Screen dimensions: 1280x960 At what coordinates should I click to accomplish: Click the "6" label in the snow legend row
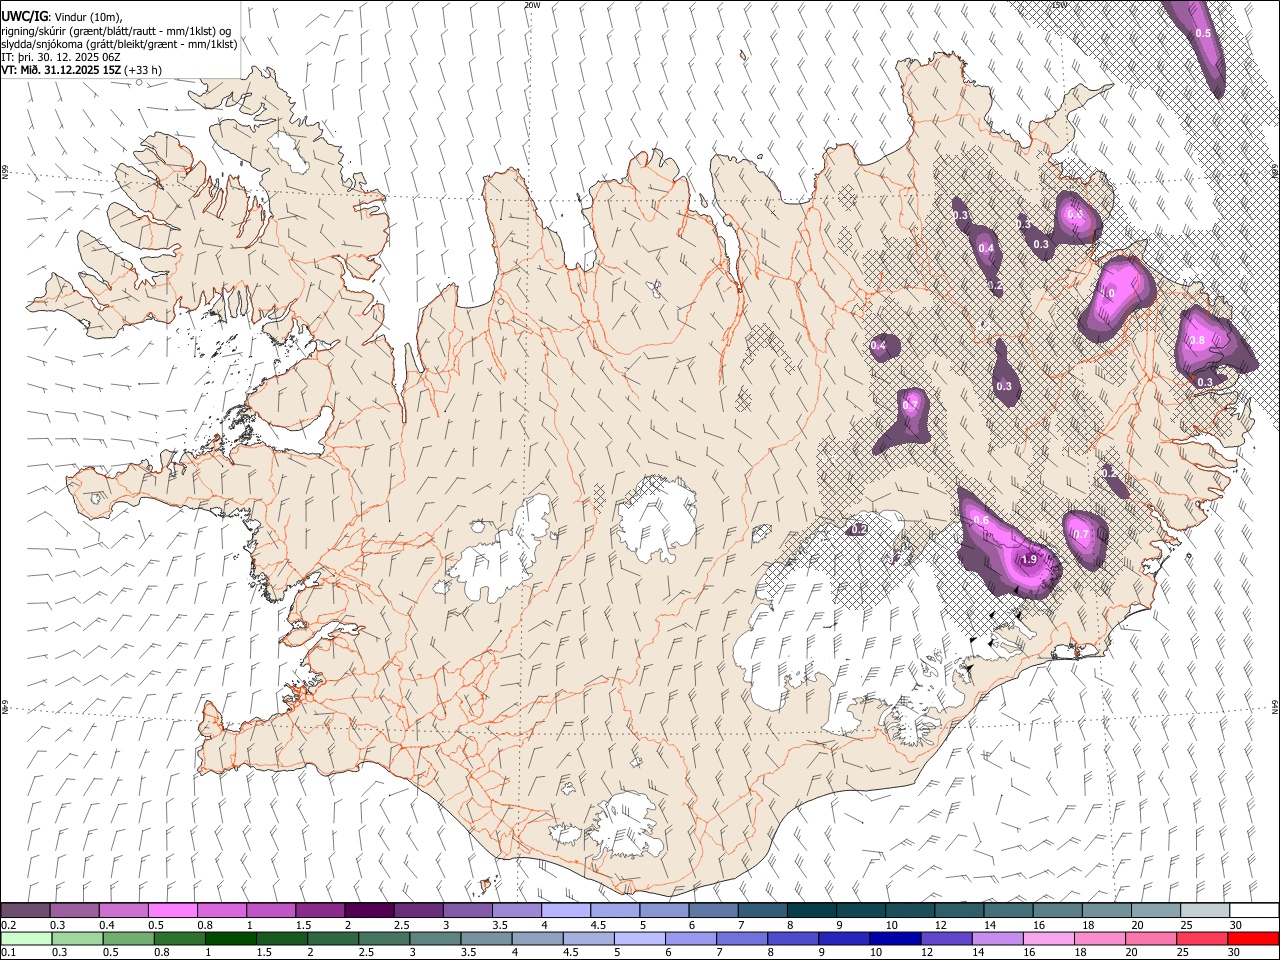(691, 925)
